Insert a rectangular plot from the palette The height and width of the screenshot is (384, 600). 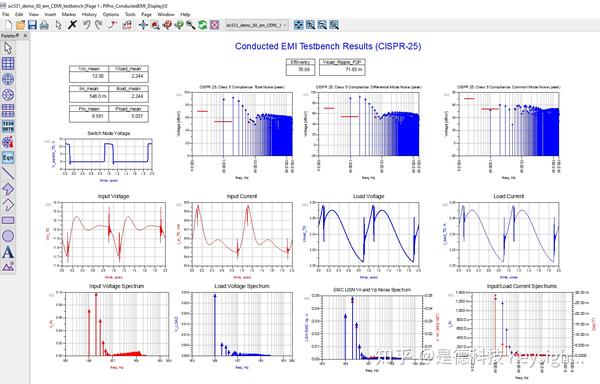point(8,63)
